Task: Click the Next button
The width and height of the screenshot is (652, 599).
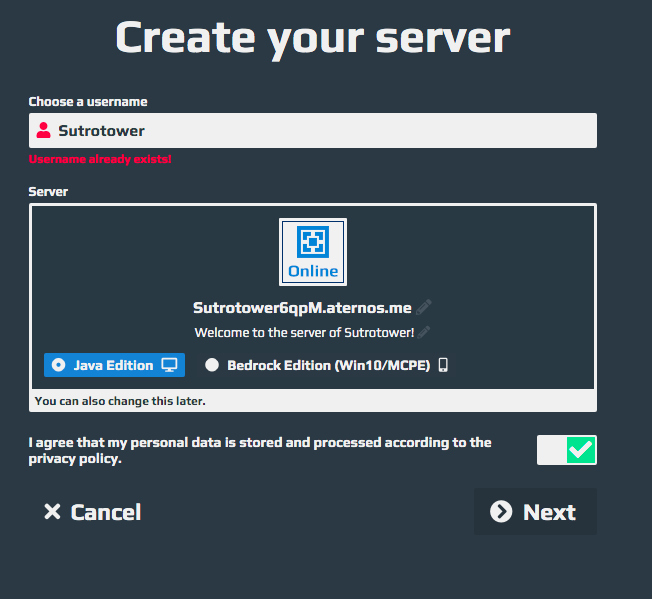Action: [x=535, y=511]
